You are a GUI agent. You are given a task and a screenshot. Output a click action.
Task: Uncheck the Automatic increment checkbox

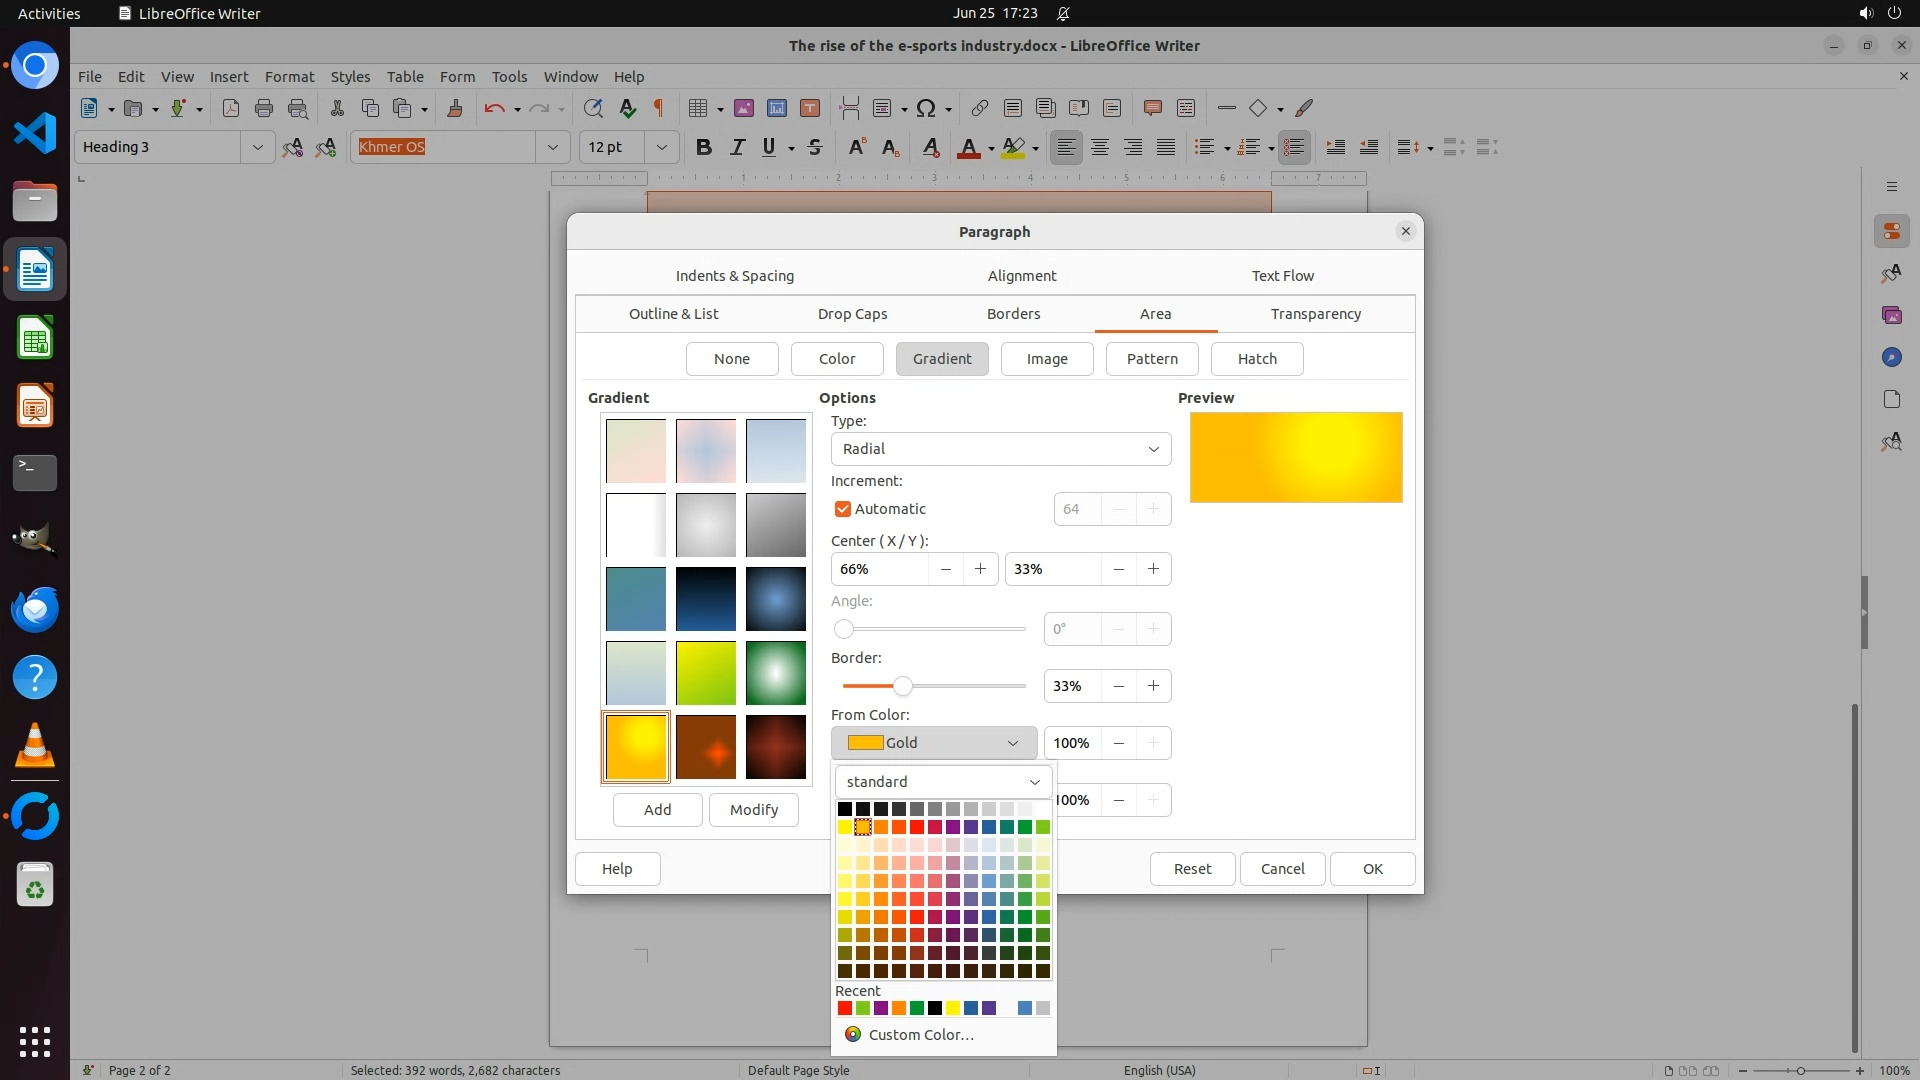(x=843, y=509)
